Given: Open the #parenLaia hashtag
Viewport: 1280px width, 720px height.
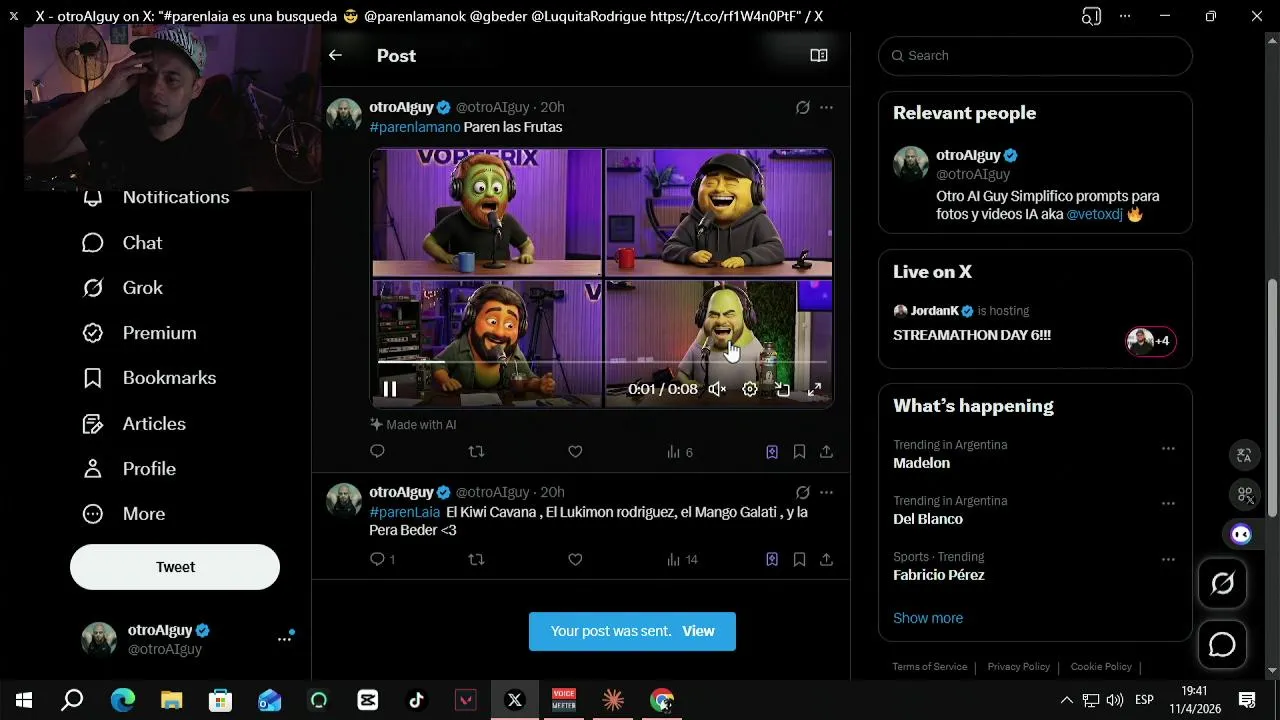Looking at the screenshot, I should pos(404,512).
